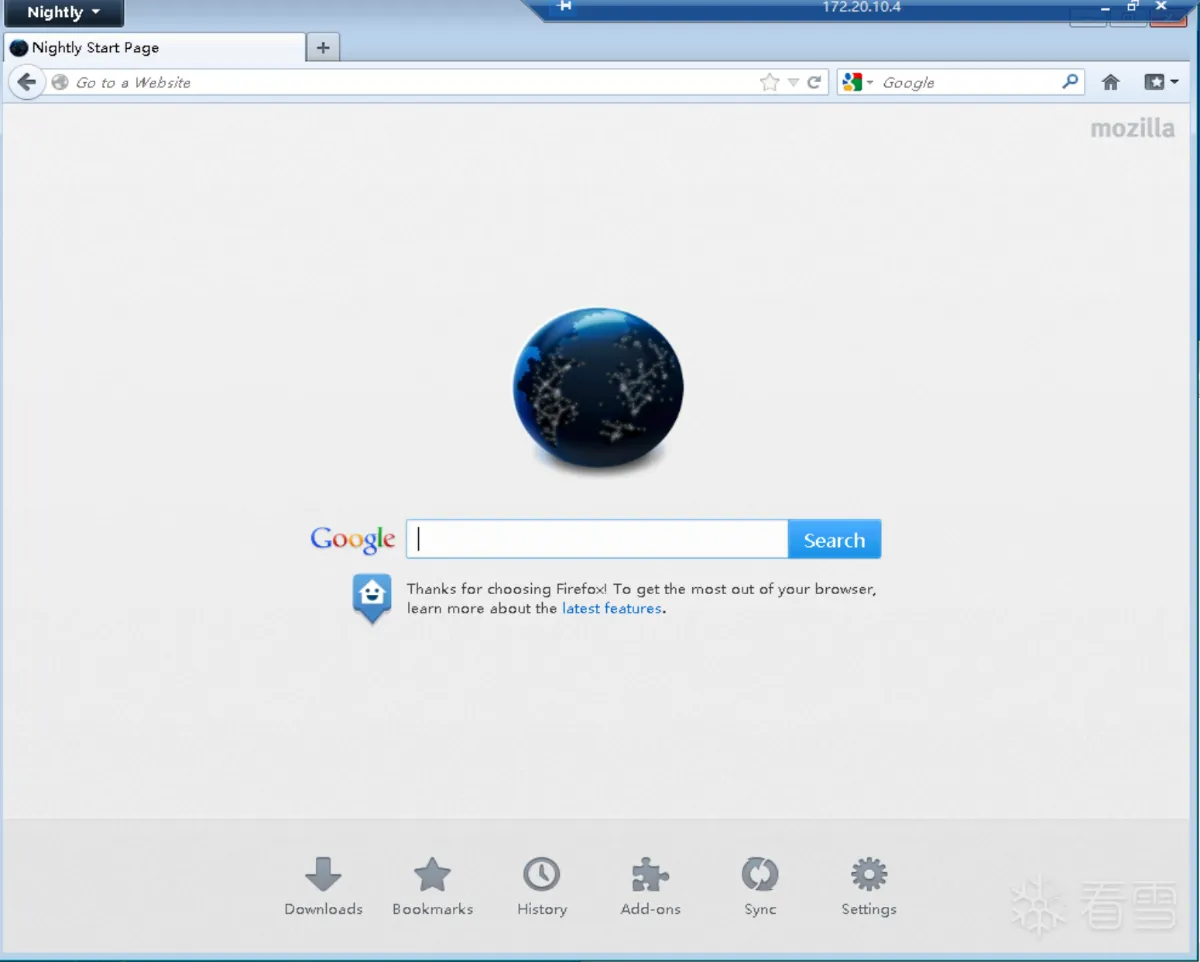Click the blue Search button
Viewport: 1200px width, 962px height.
[835, 540]
